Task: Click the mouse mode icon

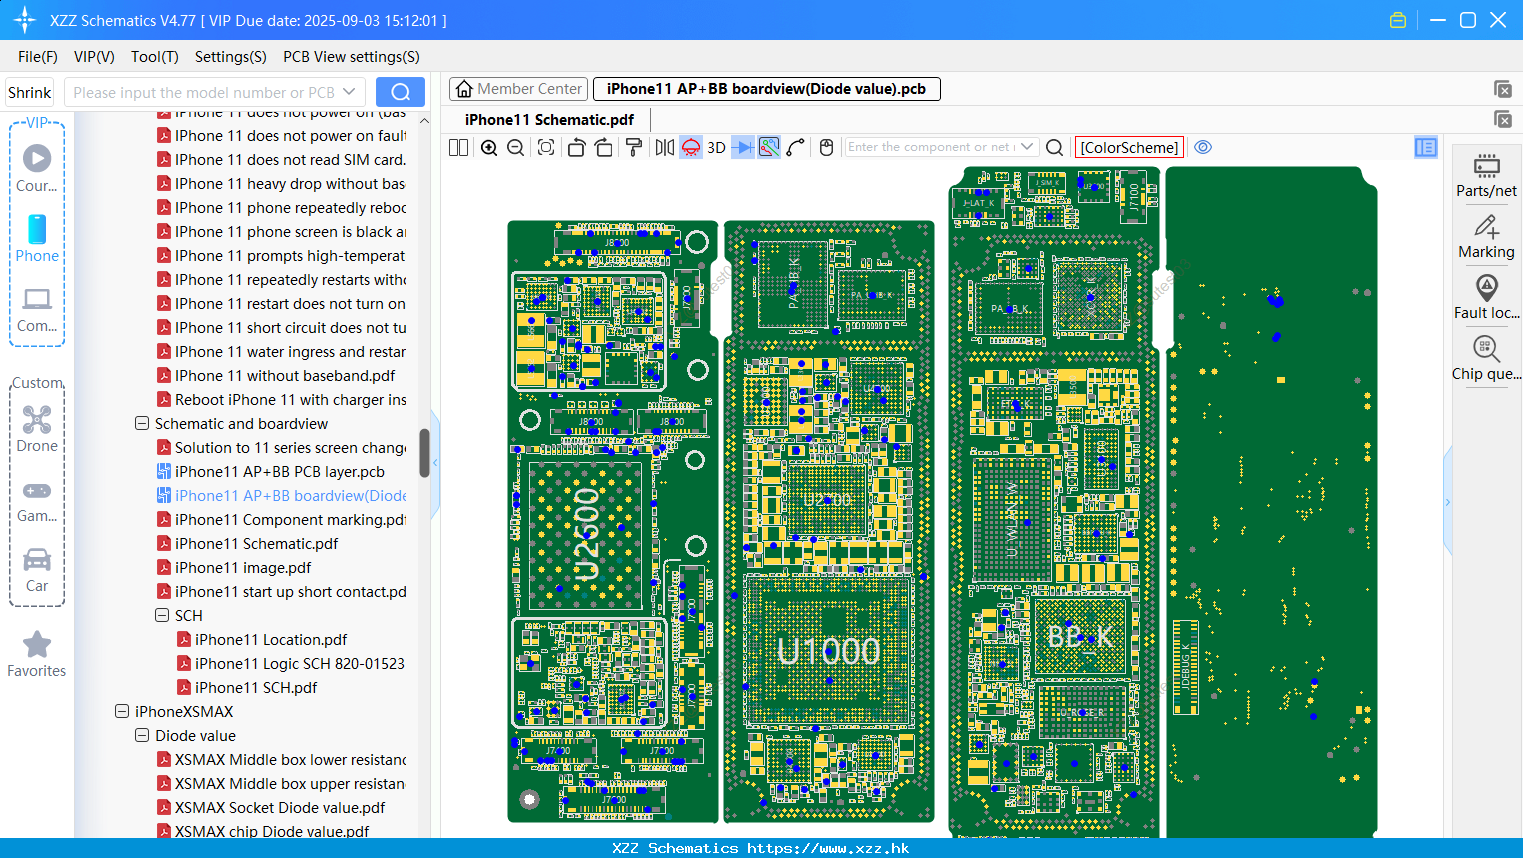Action: 826,147
